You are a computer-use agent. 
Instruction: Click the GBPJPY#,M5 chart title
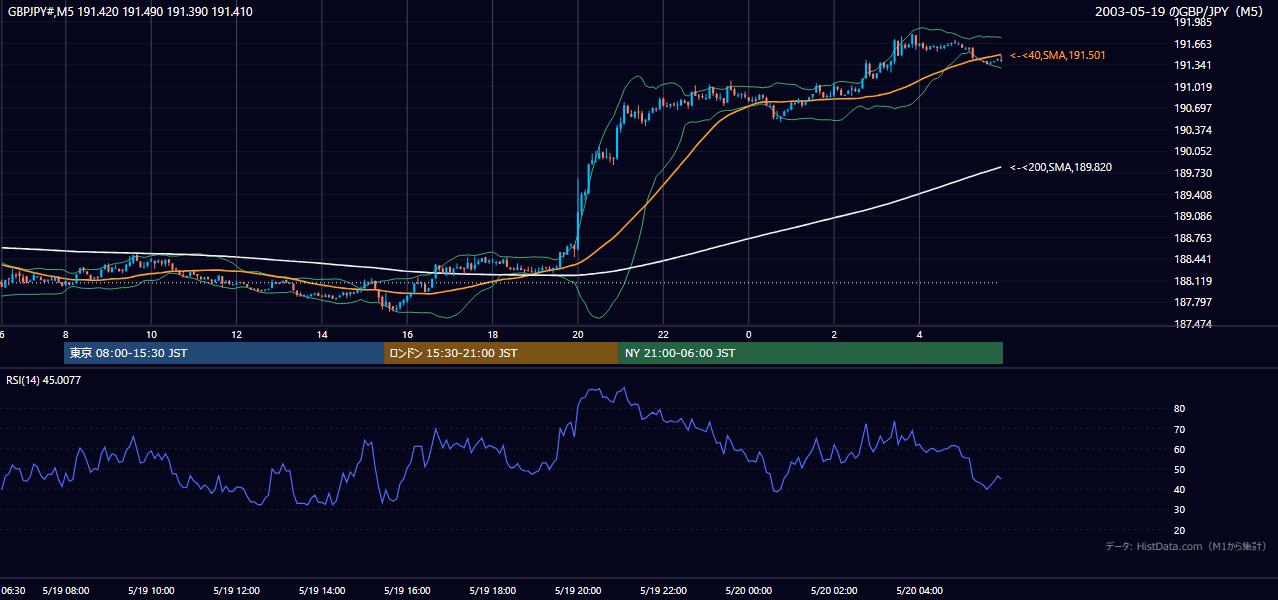[x=129, y=12]
